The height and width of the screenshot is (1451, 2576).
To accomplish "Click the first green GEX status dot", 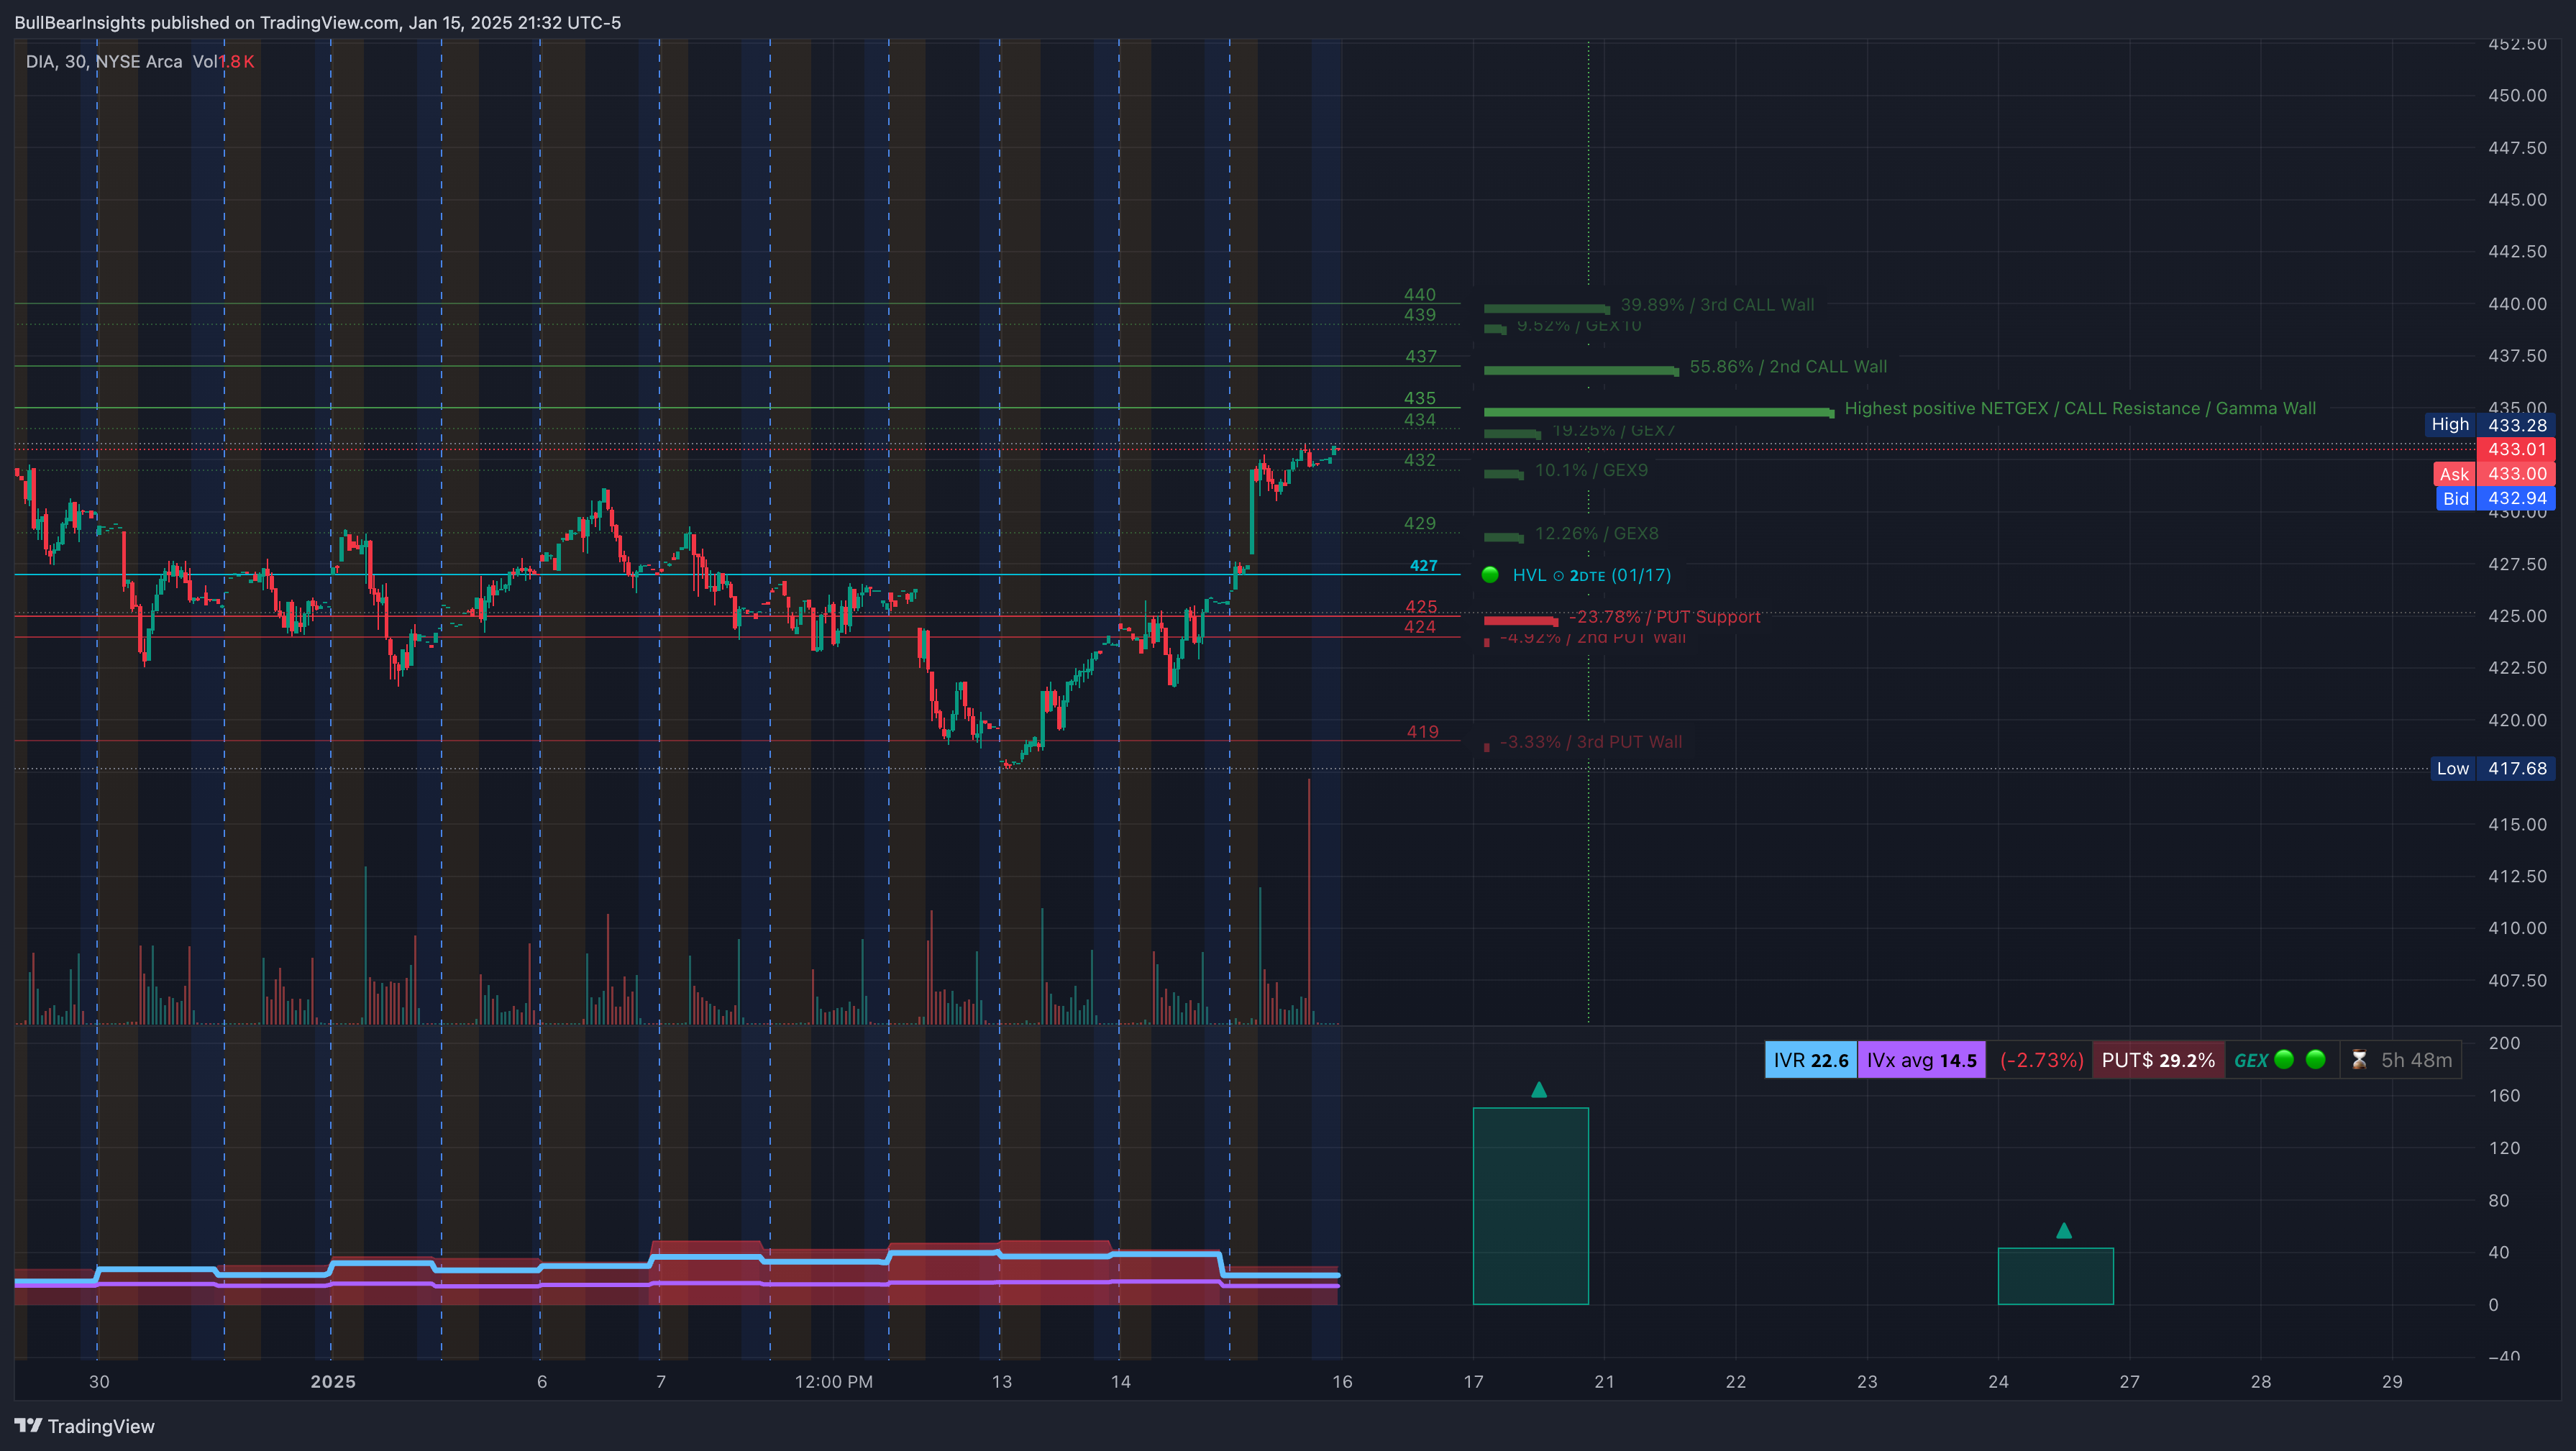I will 2284,1059.
